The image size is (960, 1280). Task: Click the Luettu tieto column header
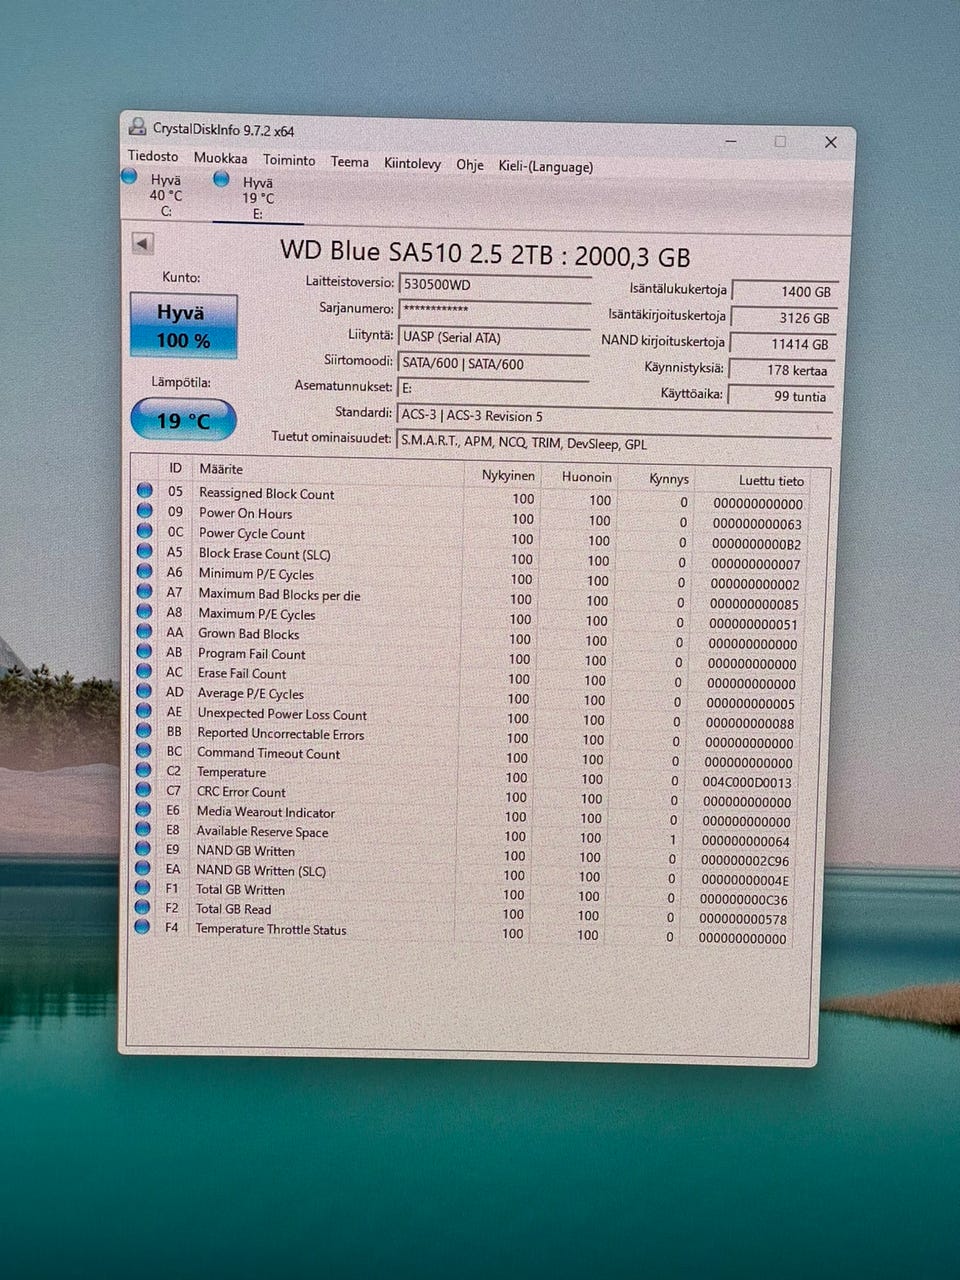pyautogui.click(x=770, y=481)
